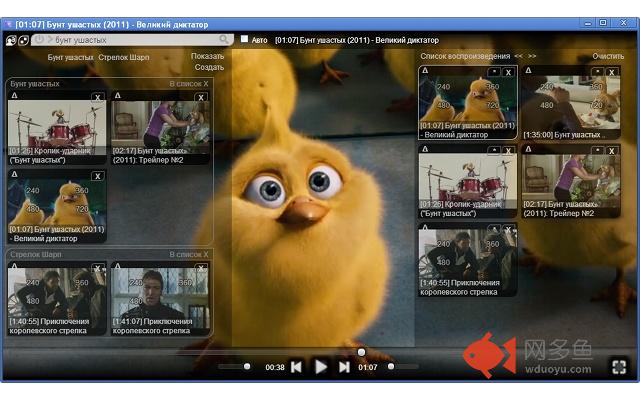
Task: Click the power icon inside the search field
Action: pyautogui.click(x=39, y=40)
